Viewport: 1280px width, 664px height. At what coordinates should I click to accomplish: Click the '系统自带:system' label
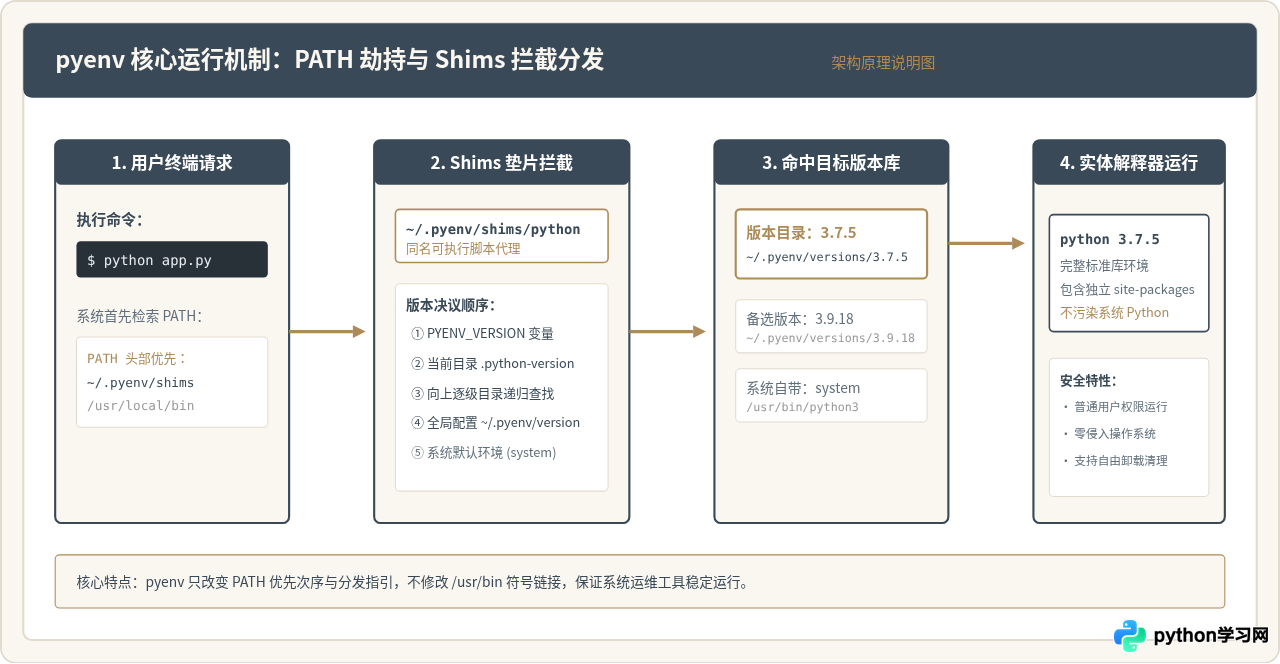(803, 388)
